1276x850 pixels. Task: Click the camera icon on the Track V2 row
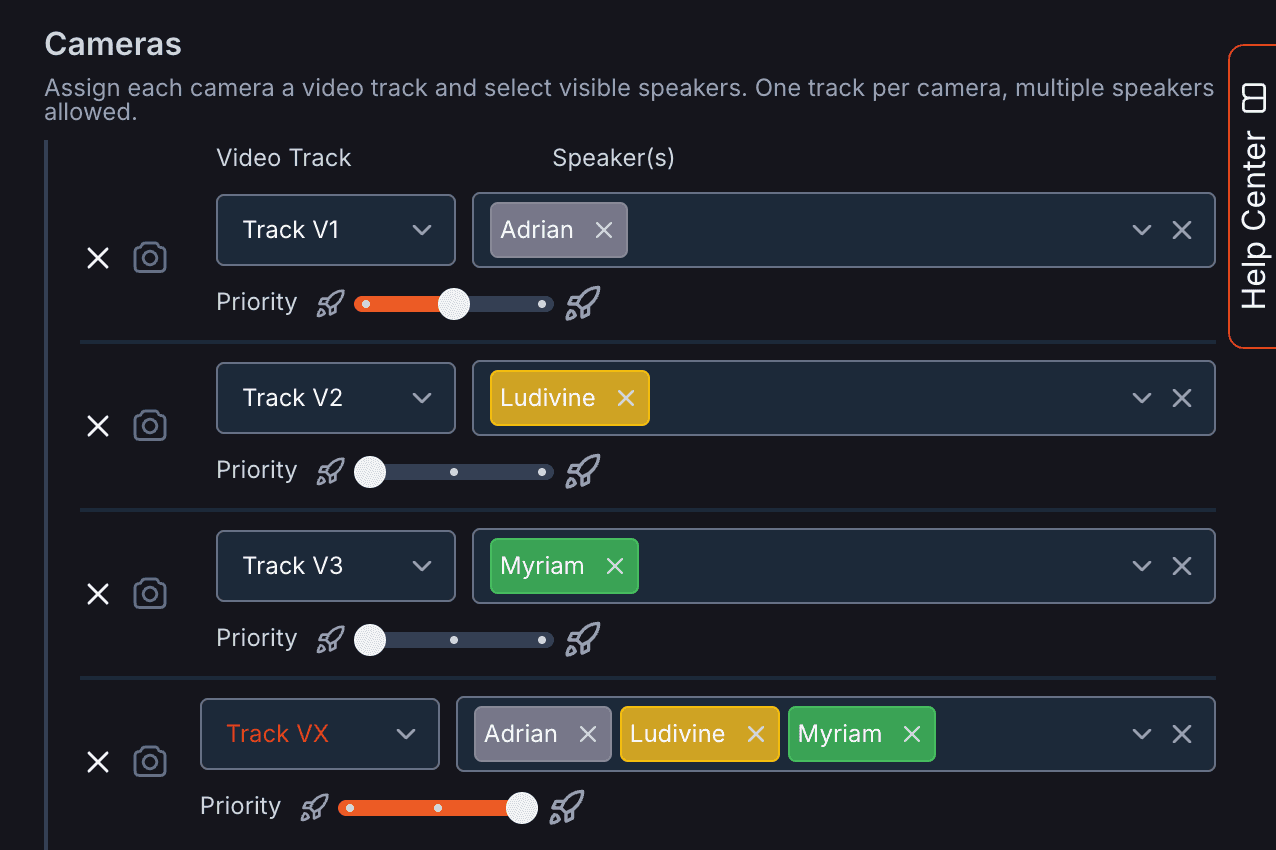[x=149, y=425]
